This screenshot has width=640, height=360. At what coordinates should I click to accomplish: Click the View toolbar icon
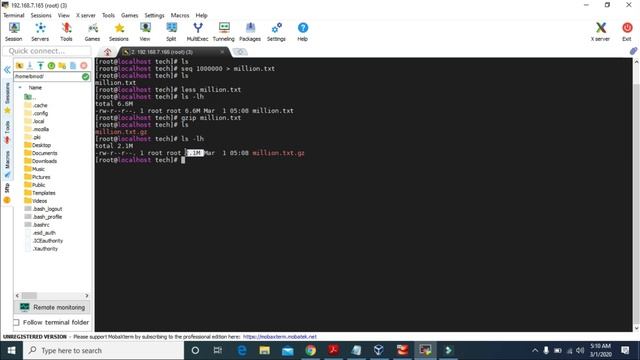click(x=145, y=32)
